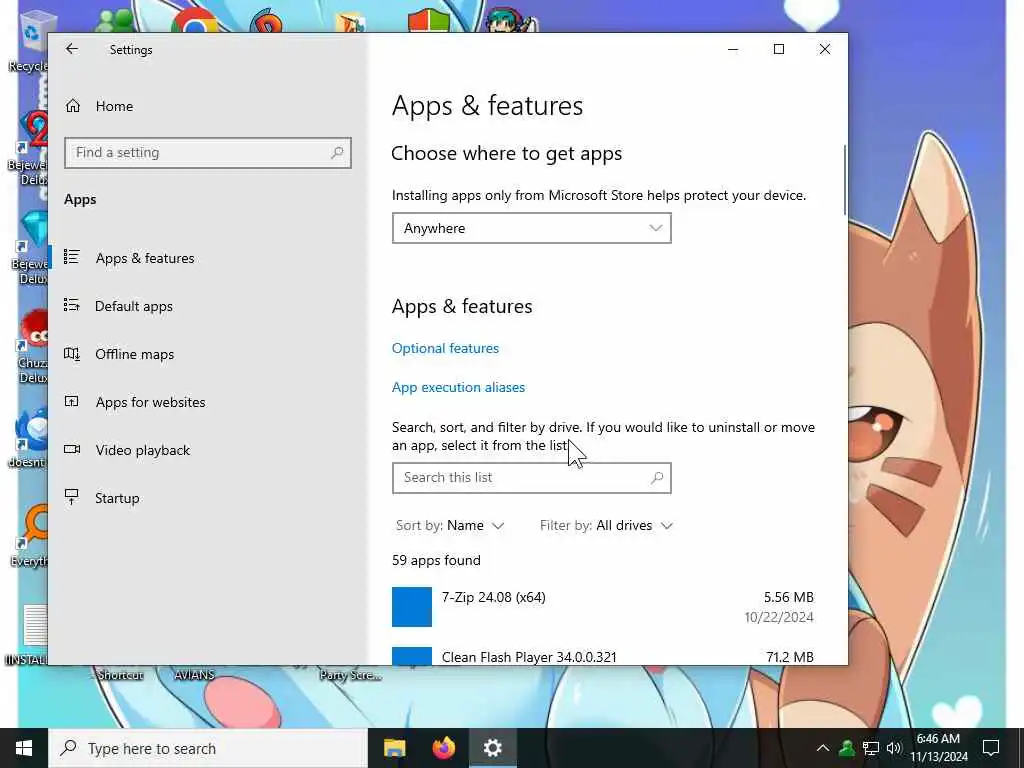Screen dimensions: 1024x768
Task: Select the AVIANS desktop item
Action: [x=194, y=675]
